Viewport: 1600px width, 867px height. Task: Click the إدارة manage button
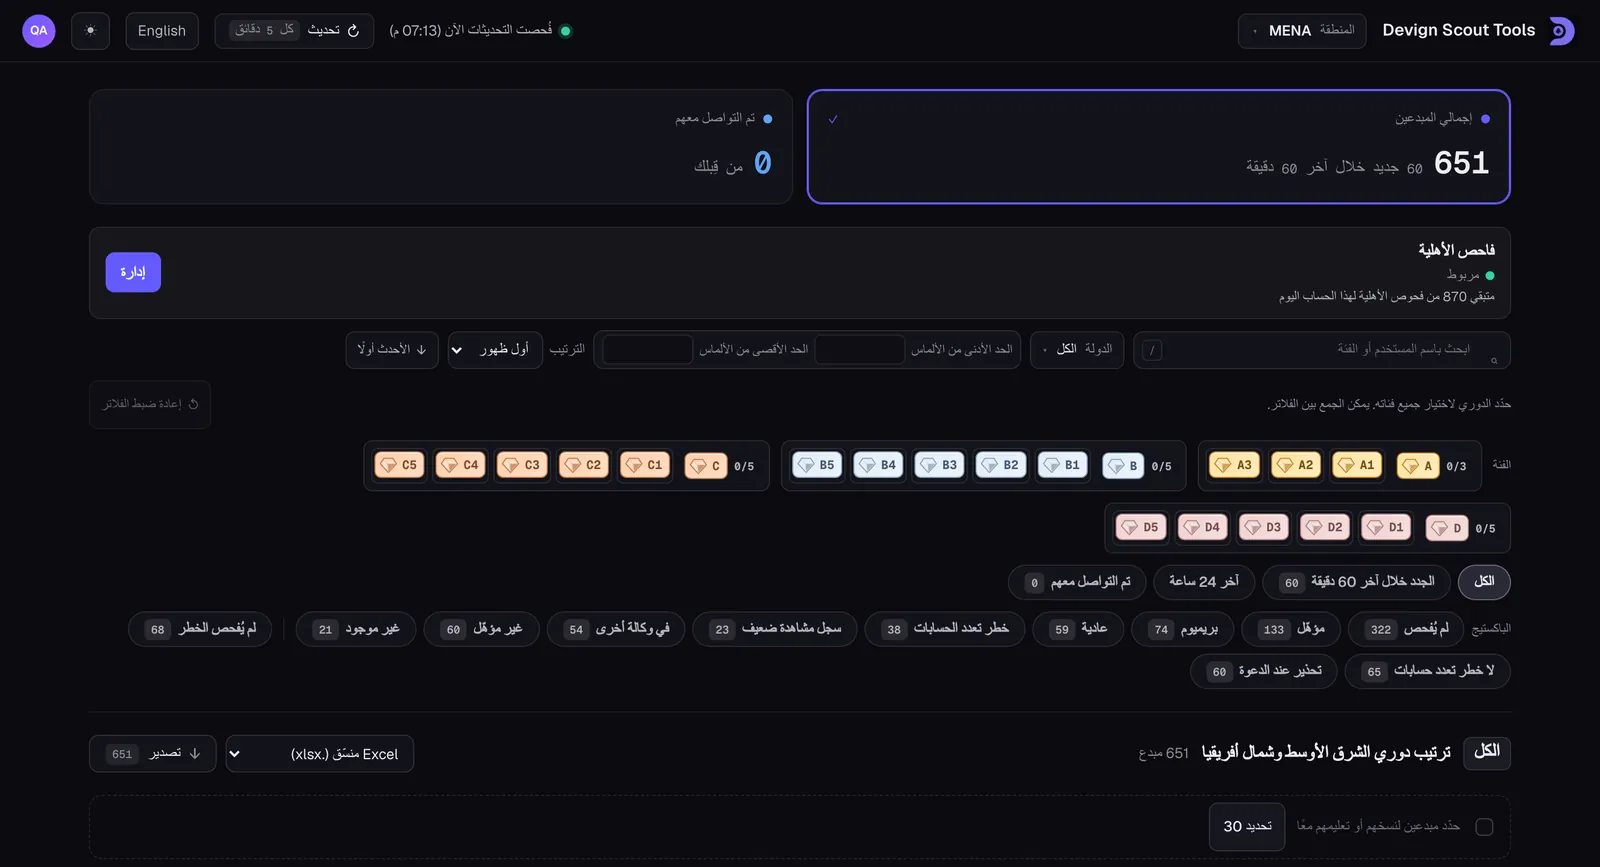(133, 272)
